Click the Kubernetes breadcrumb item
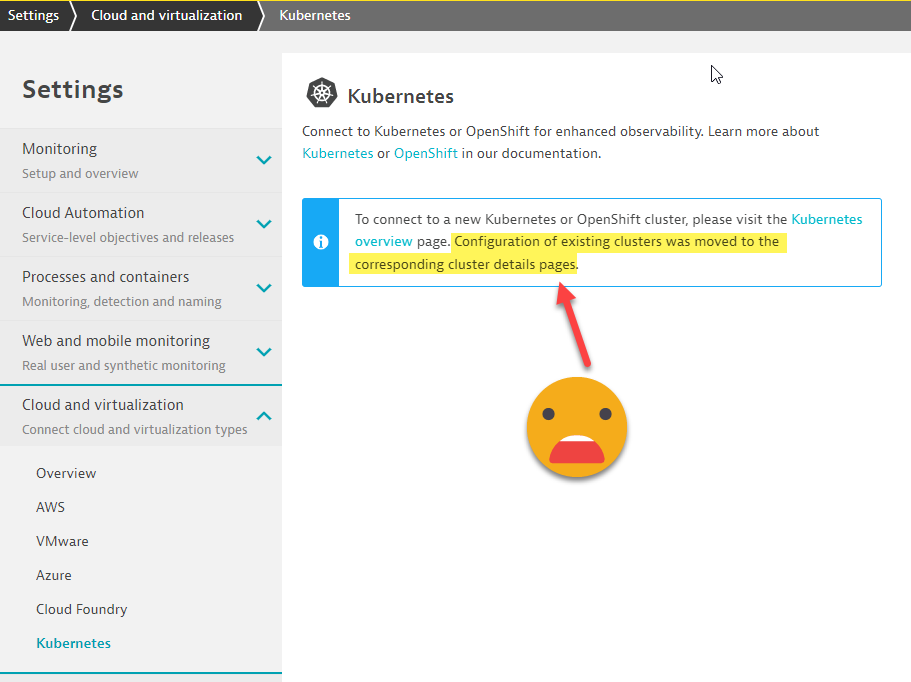Image resolution: width=911 pixels, height=682 pixels. 314,15
